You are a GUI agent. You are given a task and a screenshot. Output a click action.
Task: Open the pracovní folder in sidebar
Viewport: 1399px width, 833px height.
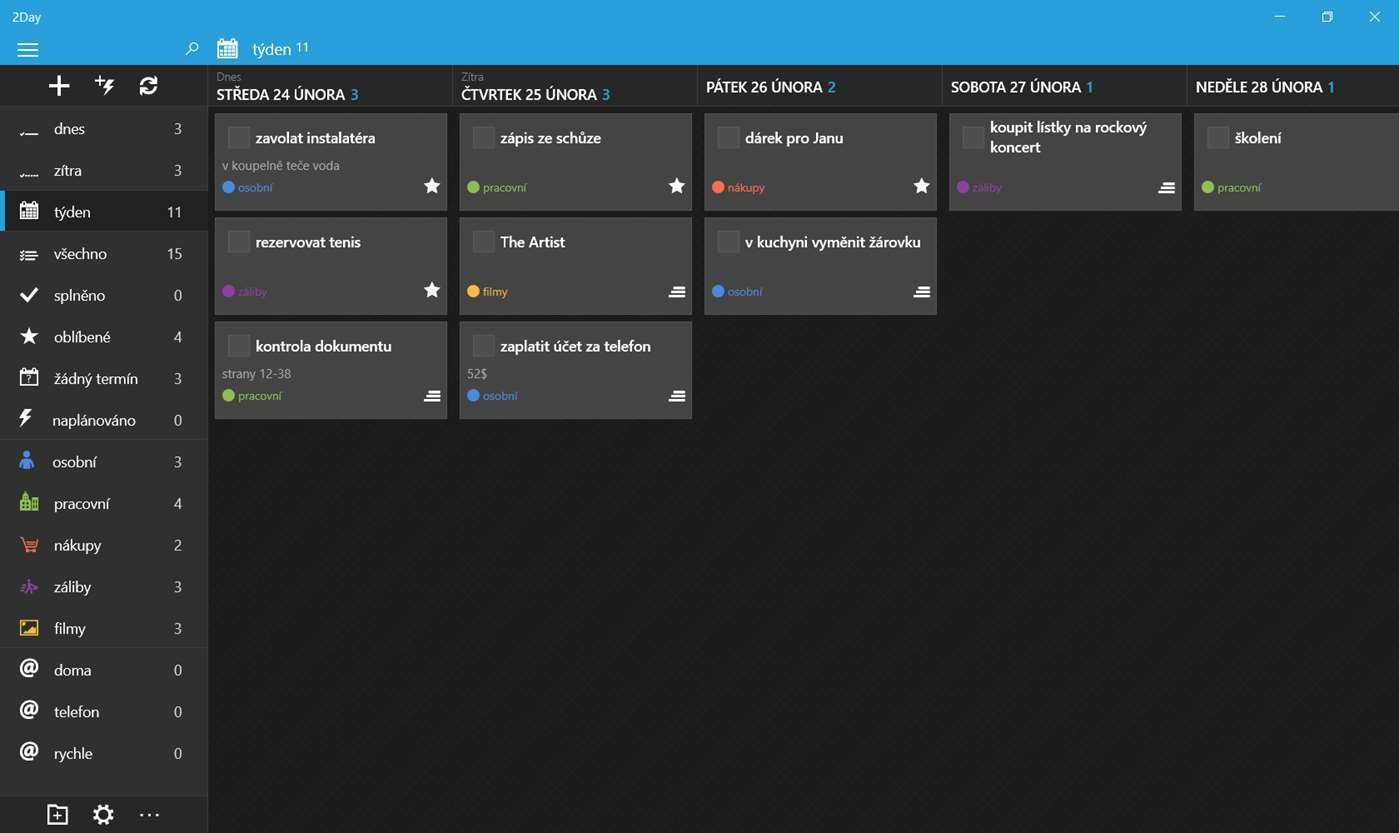point(104,504)
